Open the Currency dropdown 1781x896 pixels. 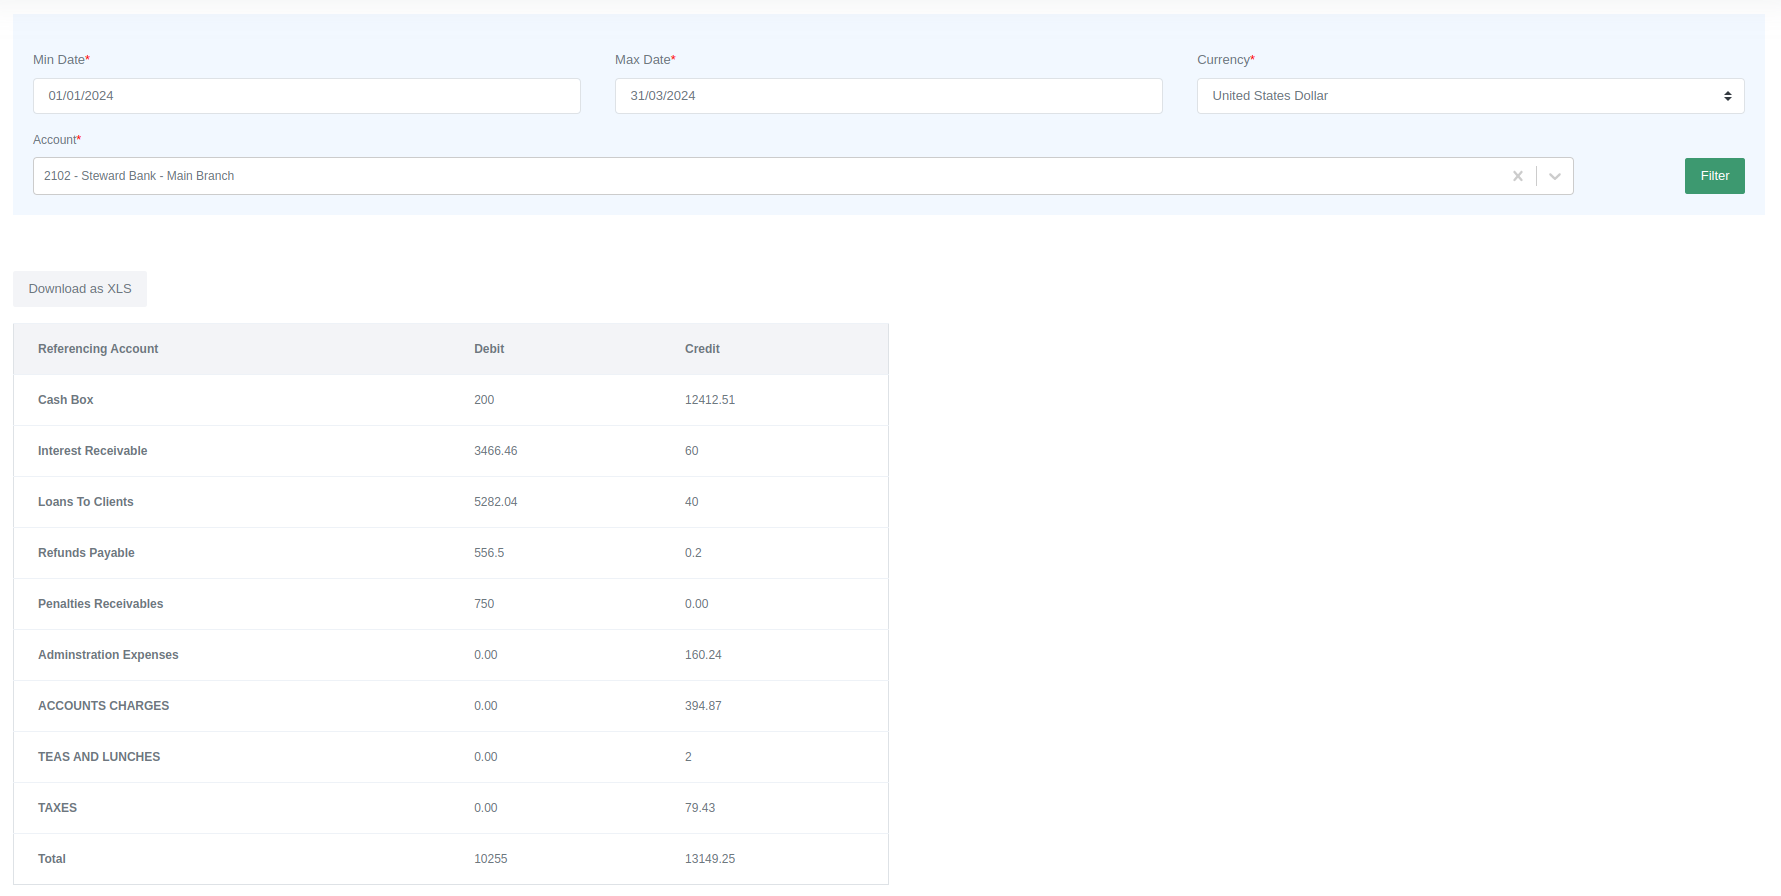(1469, 96)
